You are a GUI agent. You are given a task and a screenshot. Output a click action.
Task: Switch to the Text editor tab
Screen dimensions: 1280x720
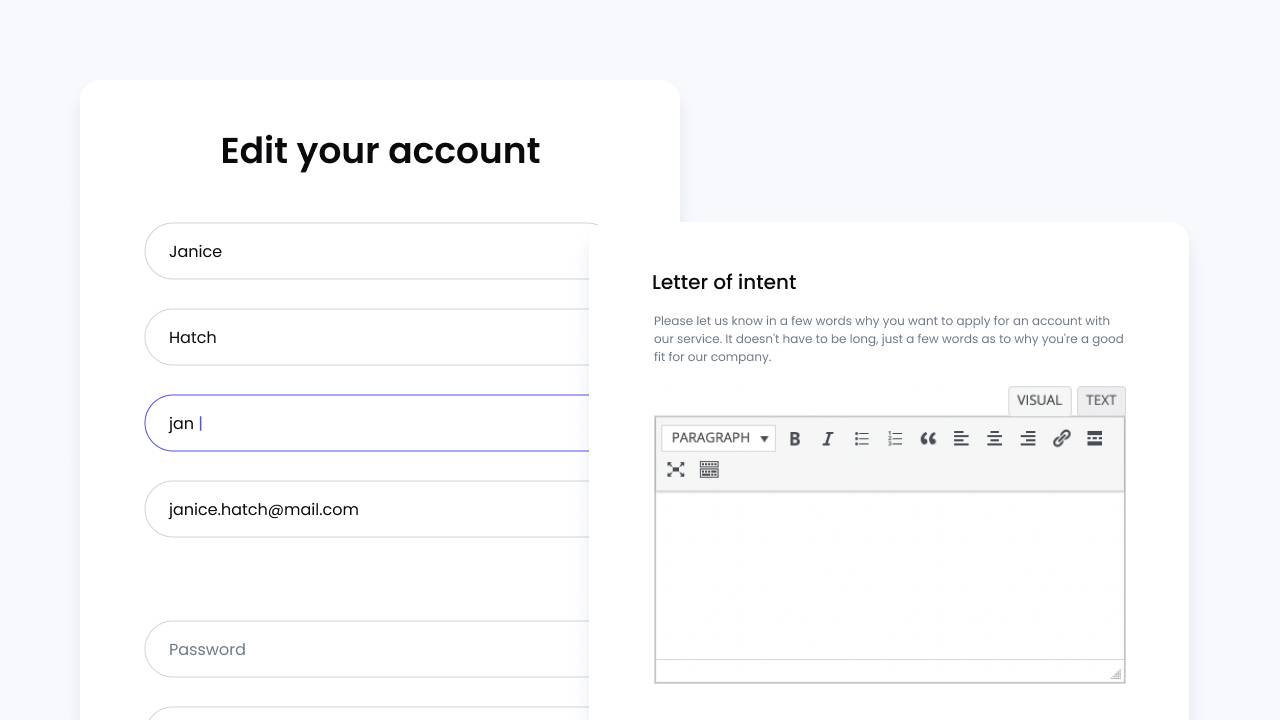[1101, 400]
